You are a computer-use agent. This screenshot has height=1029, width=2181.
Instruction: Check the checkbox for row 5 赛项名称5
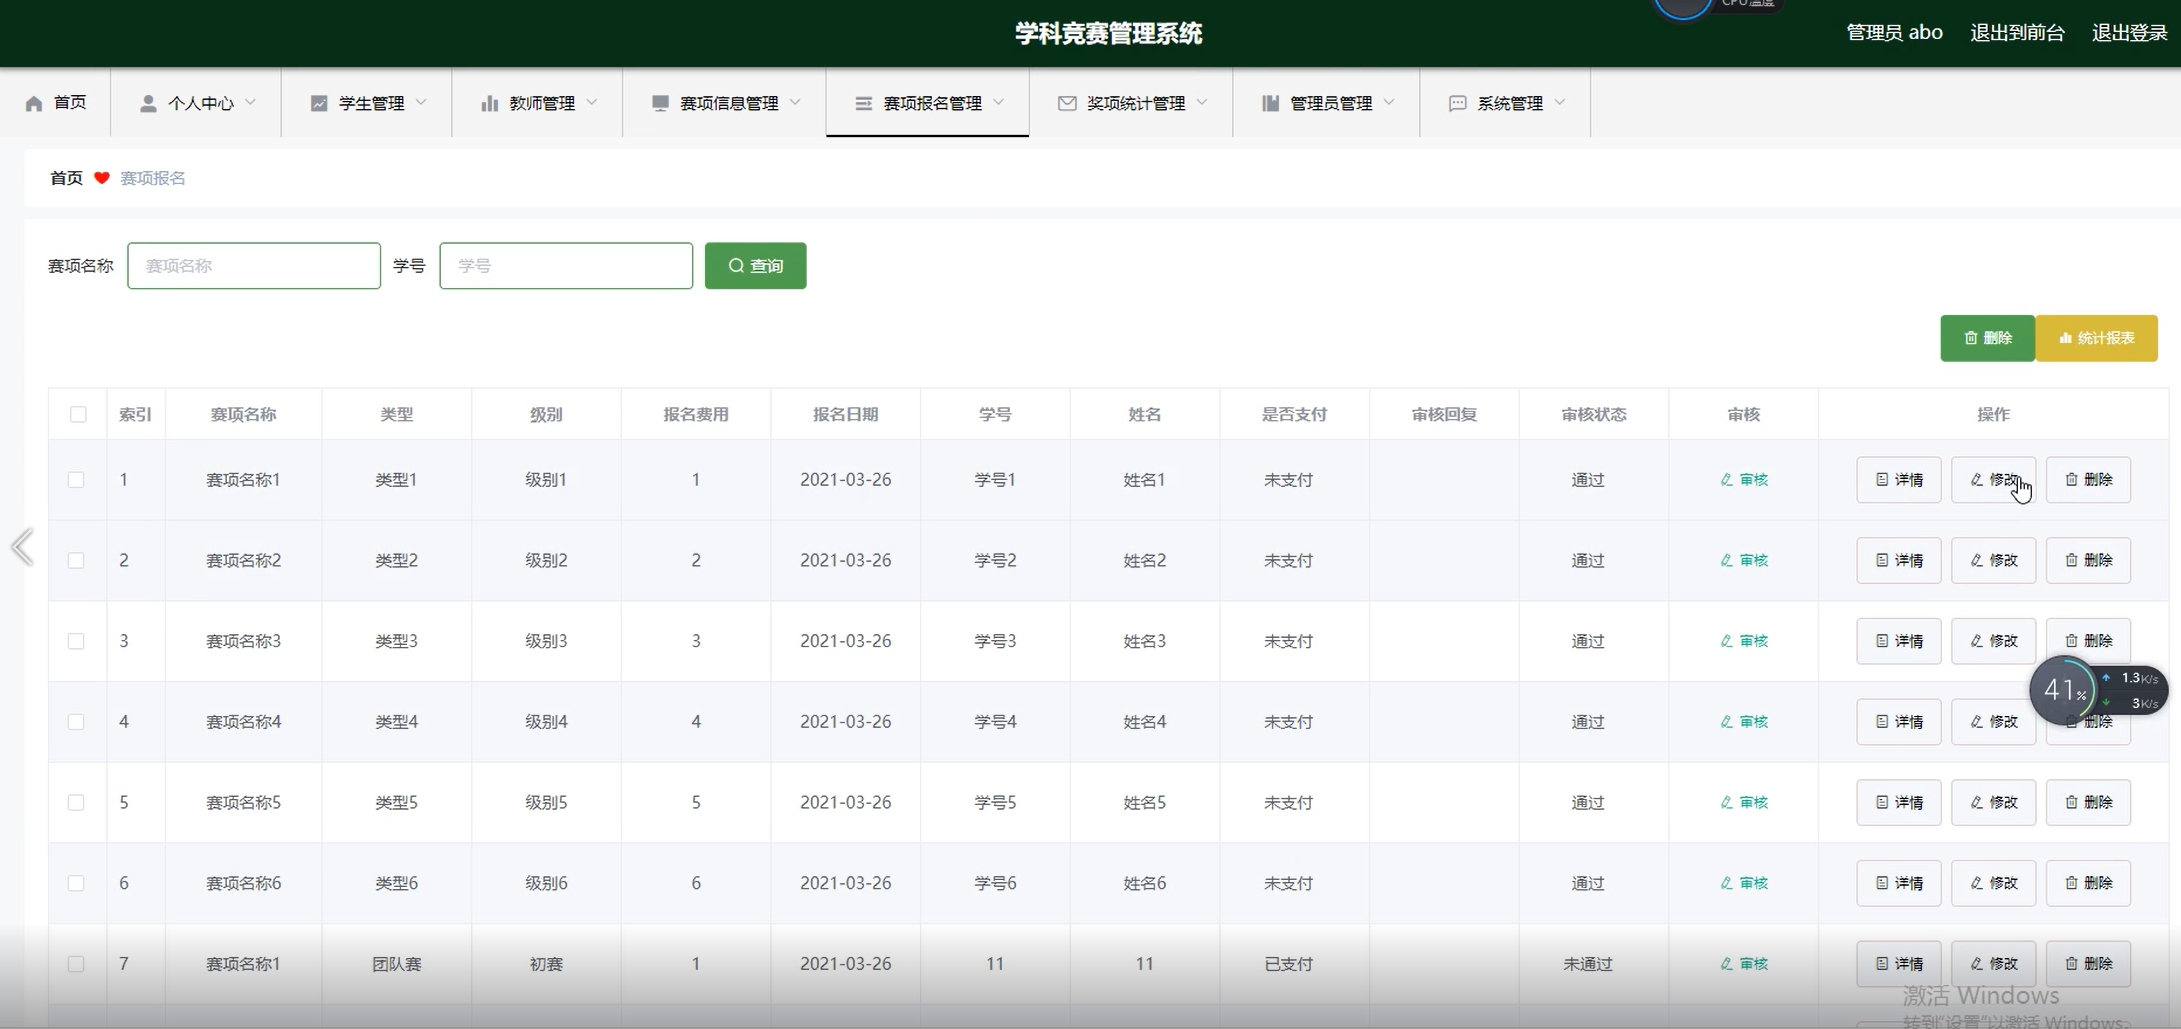tap(76, 802)
